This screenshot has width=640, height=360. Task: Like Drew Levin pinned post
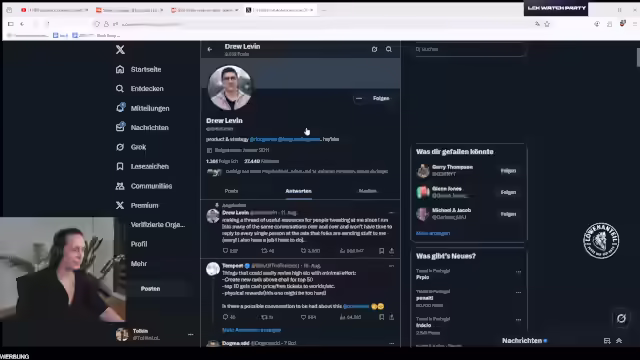tap(303, 251)
